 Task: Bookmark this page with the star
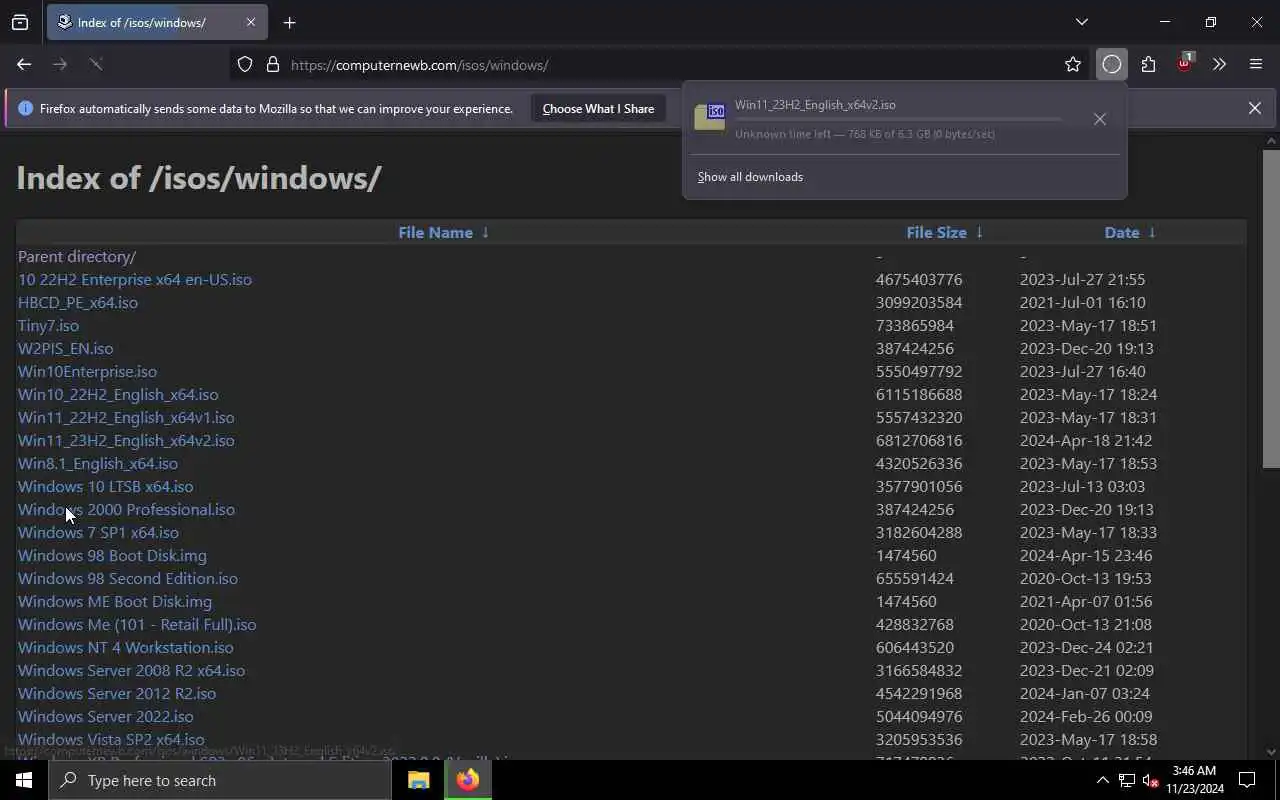coord(1073,65)
